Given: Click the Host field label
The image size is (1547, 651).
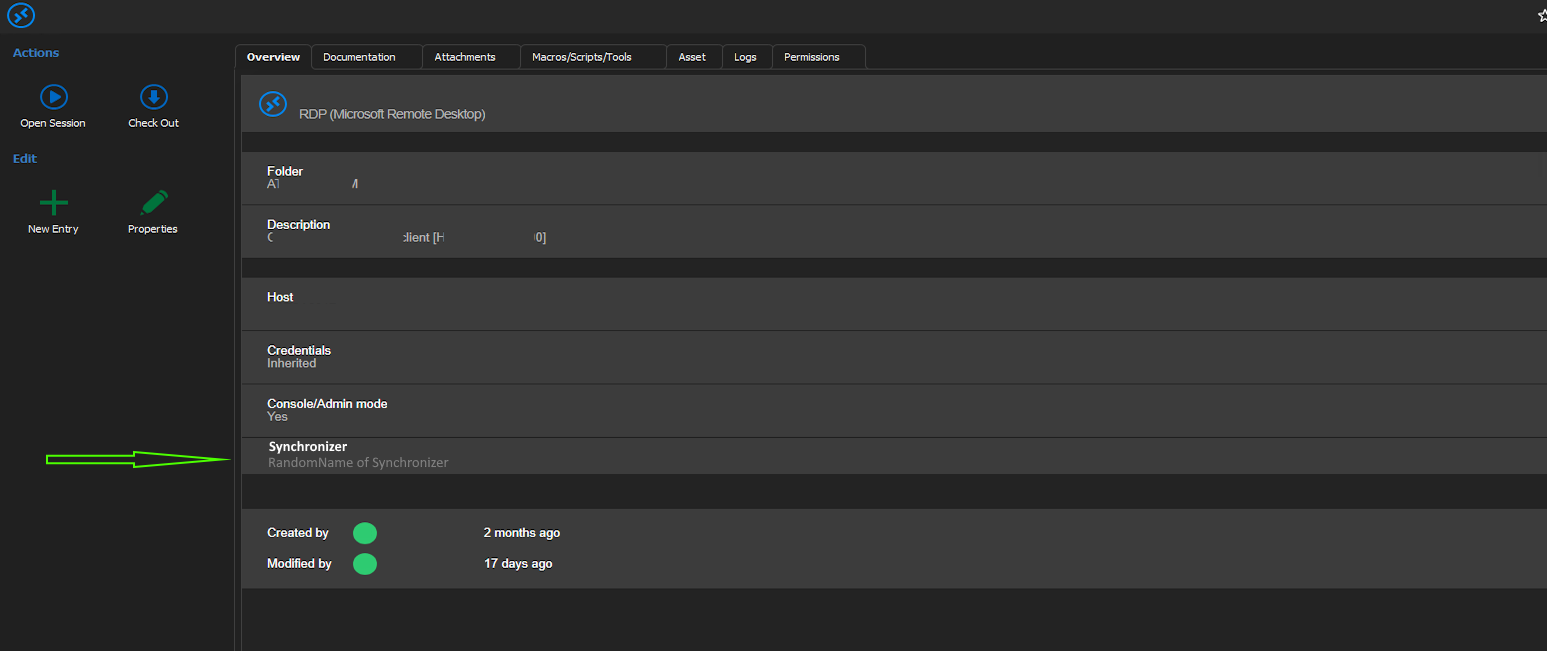Looking at the screenshot, I should click(280, 297).
